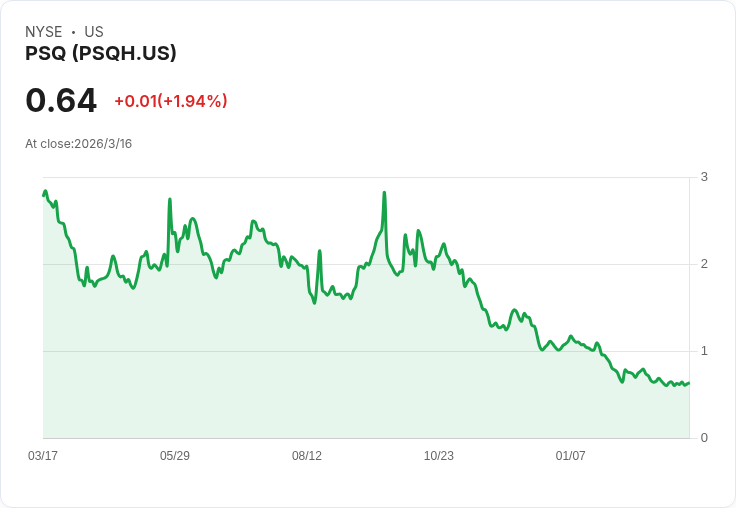The width and height of the screenshot is (736, 508).
Task: Click the NYSE exchange label
Action: pyautogui.click(x=44, y=32)
